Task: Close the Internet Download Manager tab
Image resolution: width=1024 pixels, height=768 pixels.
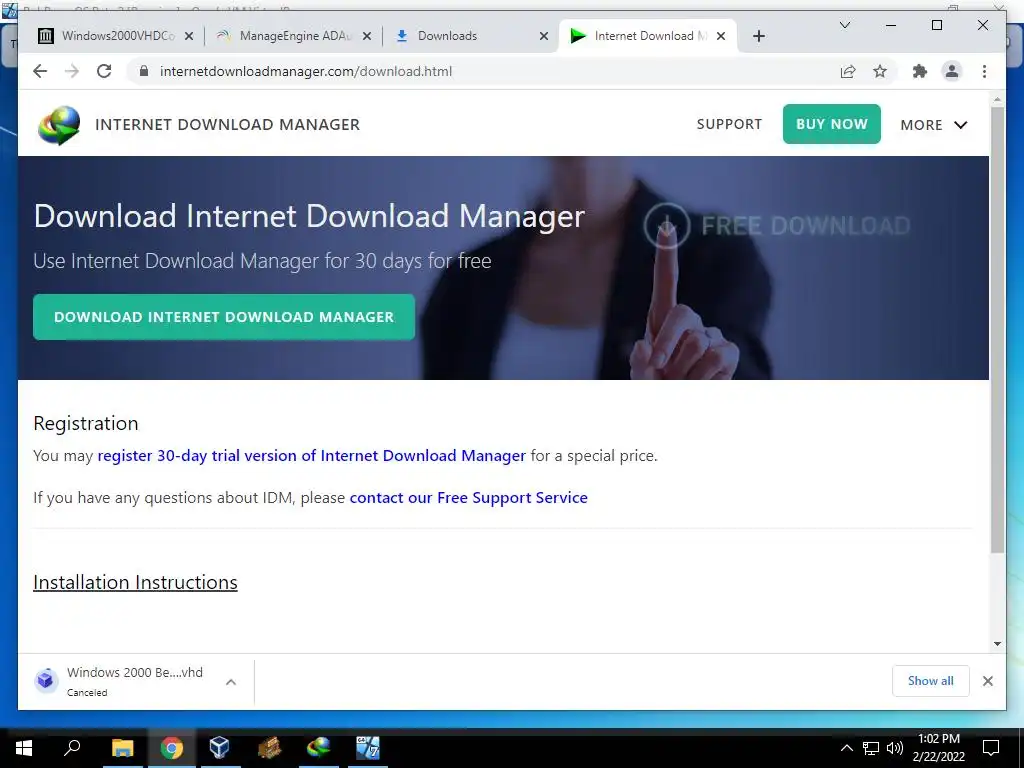Action: [x=721, y=36]
